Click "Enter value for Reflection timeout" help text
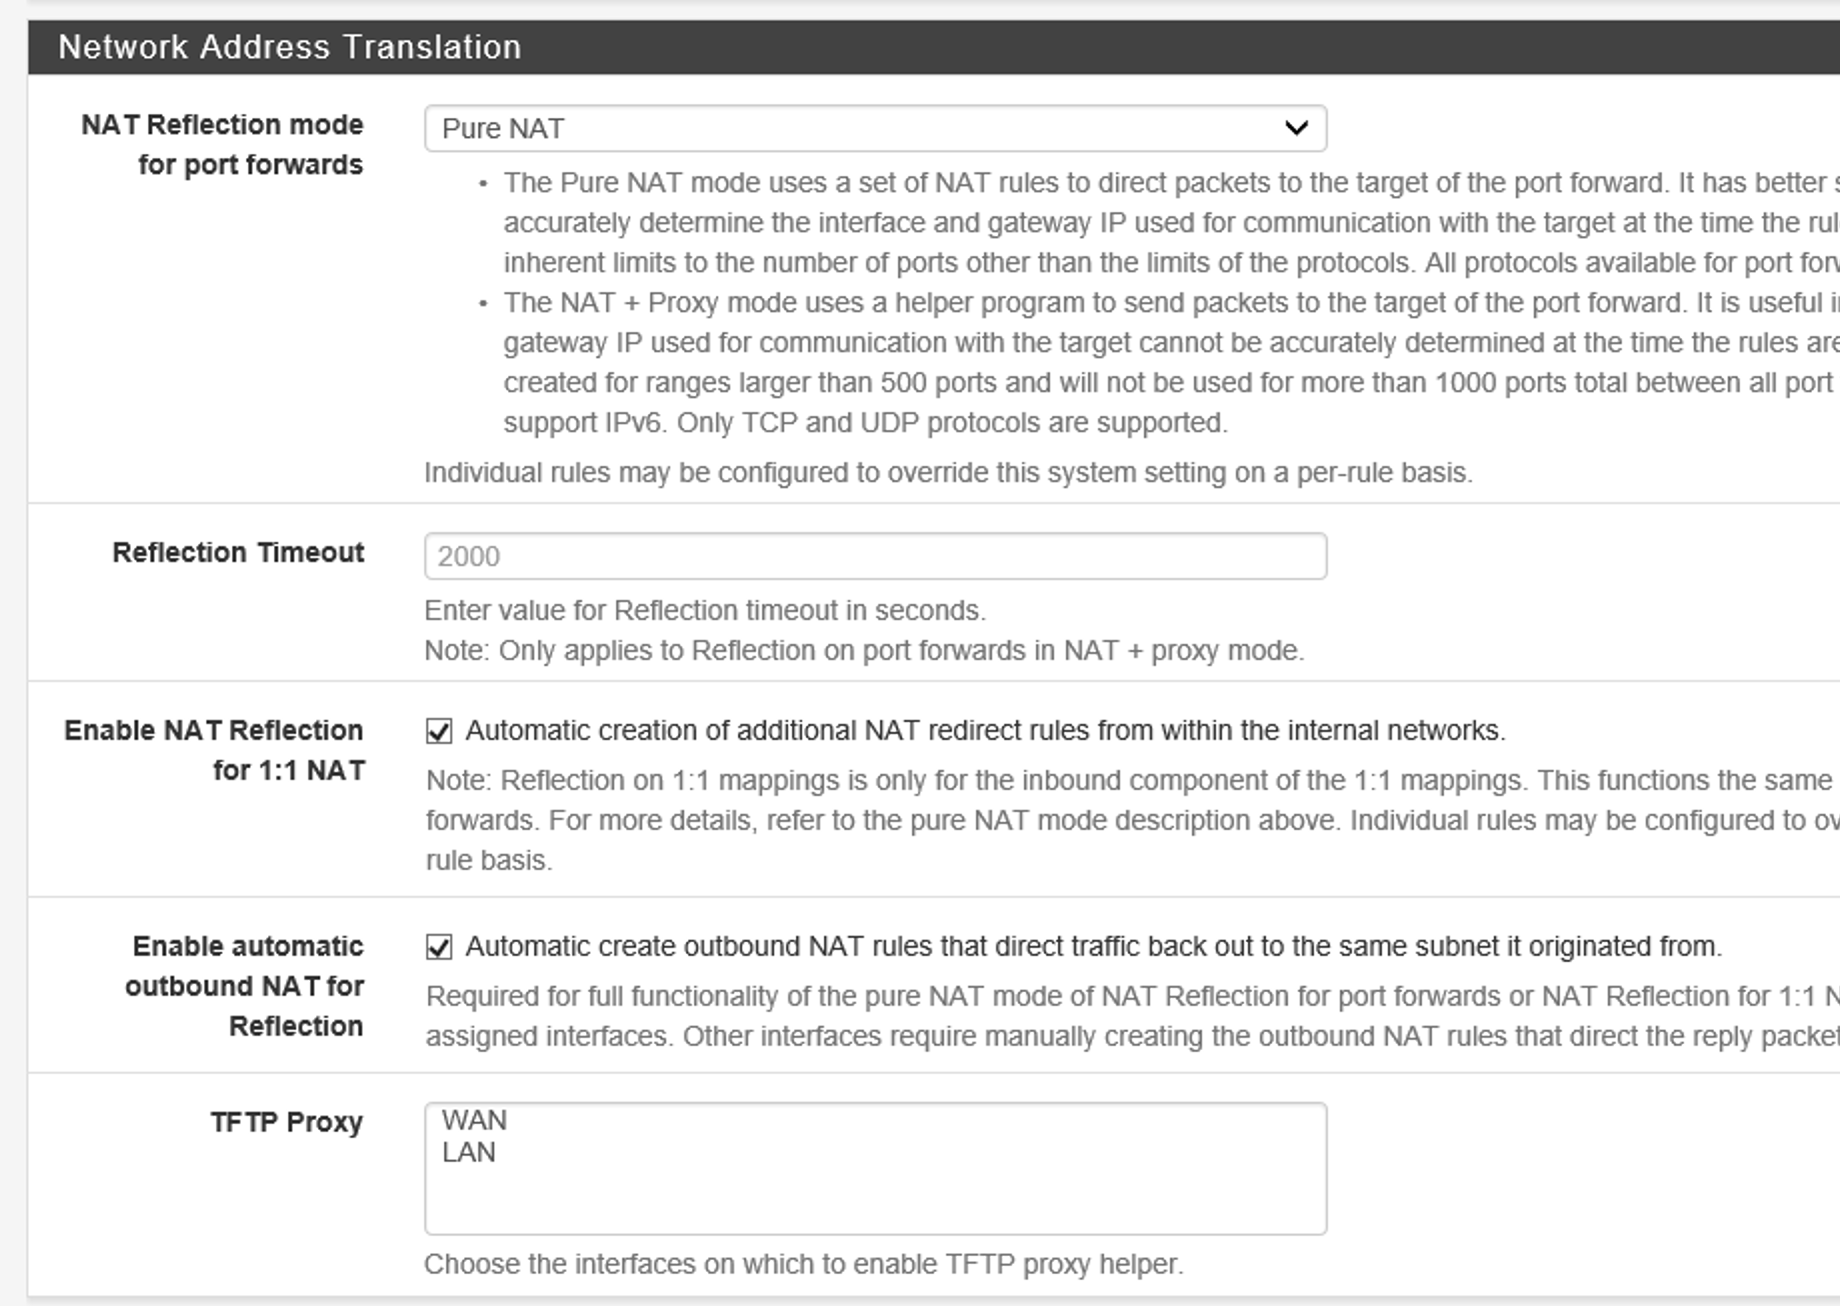Screen dimensions: 1840x1306 click(x=704, y=611)
